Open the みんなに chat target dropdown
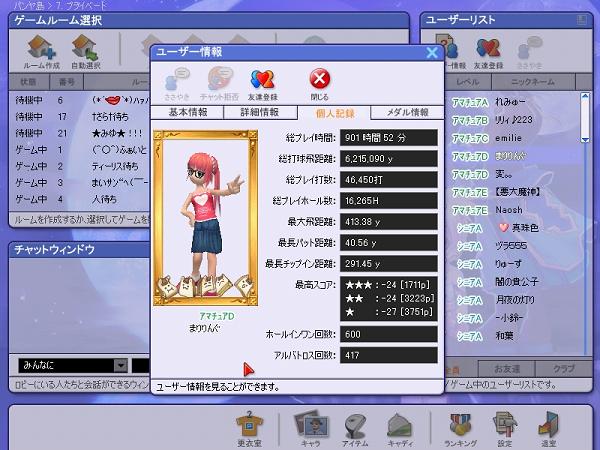600x450 pixels. coord(121,365)
